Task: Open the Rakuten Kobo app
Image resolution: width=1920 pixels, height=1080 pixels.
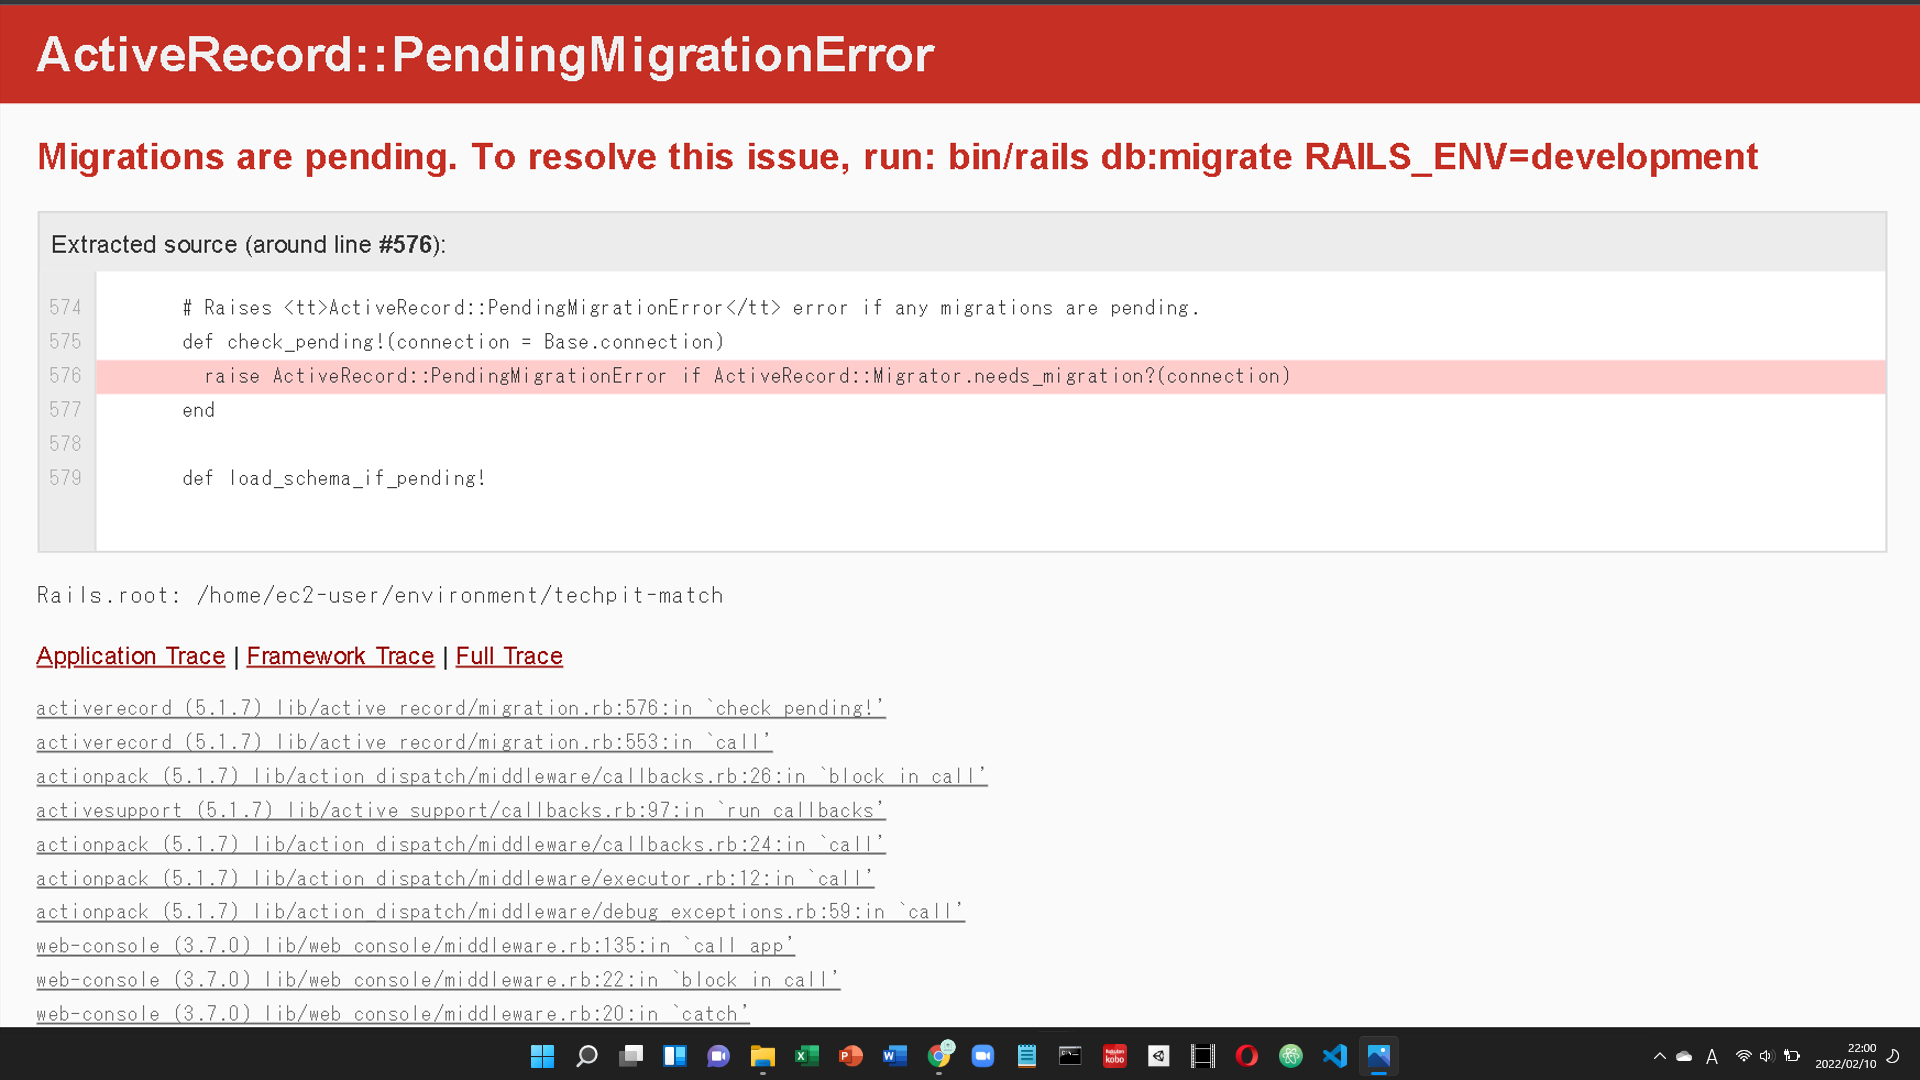Action: pos(1115,1055)
